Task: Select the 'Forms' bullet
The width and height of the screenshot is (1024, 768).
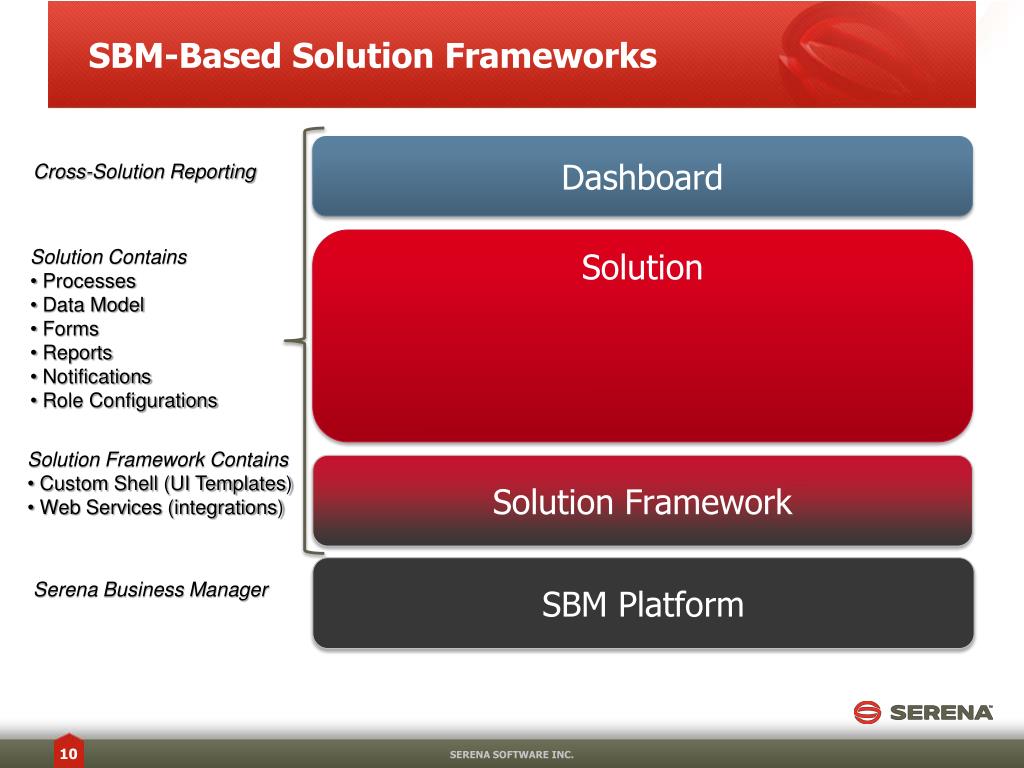Action: 65,328
